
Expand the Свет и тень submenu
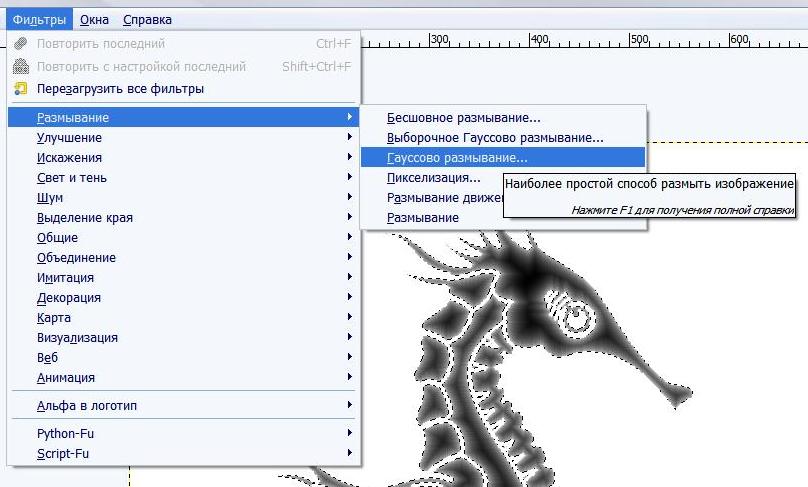pyautogui.click(x=184, y=178)
